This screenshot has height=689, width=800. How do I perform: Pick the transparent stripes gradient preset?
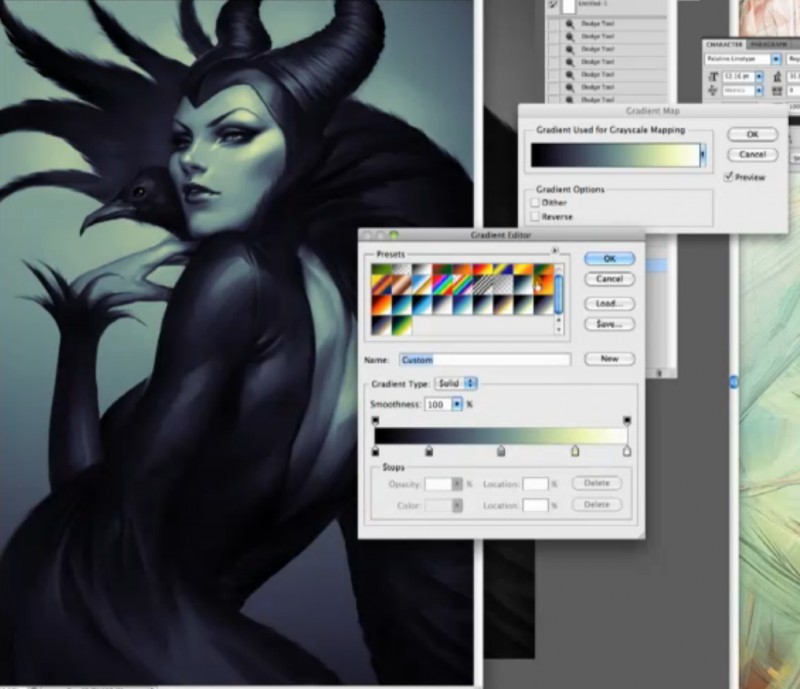pos(482,285)
